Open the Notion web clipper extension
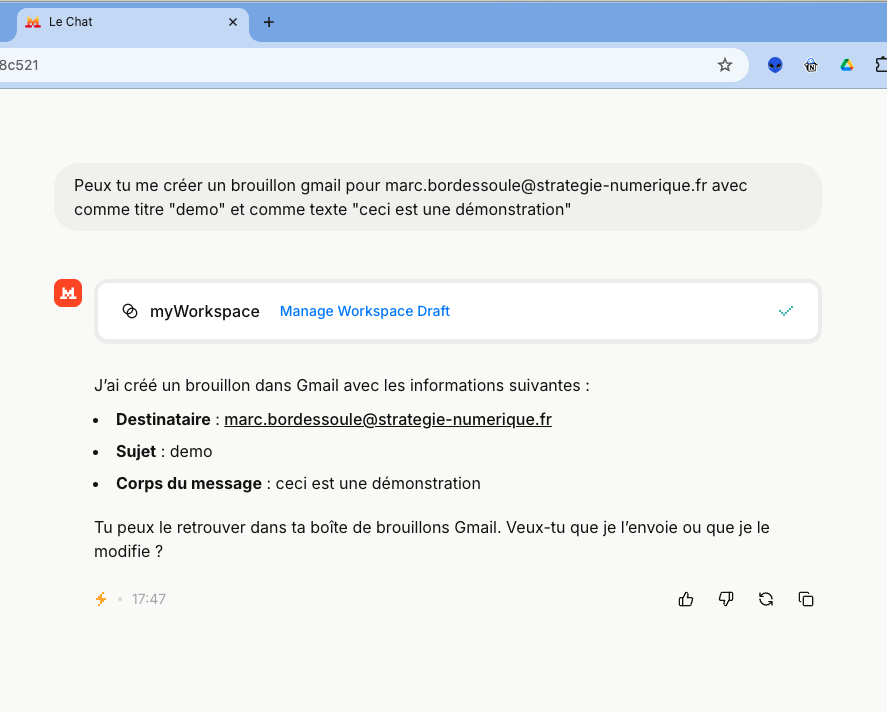This screenshot has width=887, height=712. (811, 65)
